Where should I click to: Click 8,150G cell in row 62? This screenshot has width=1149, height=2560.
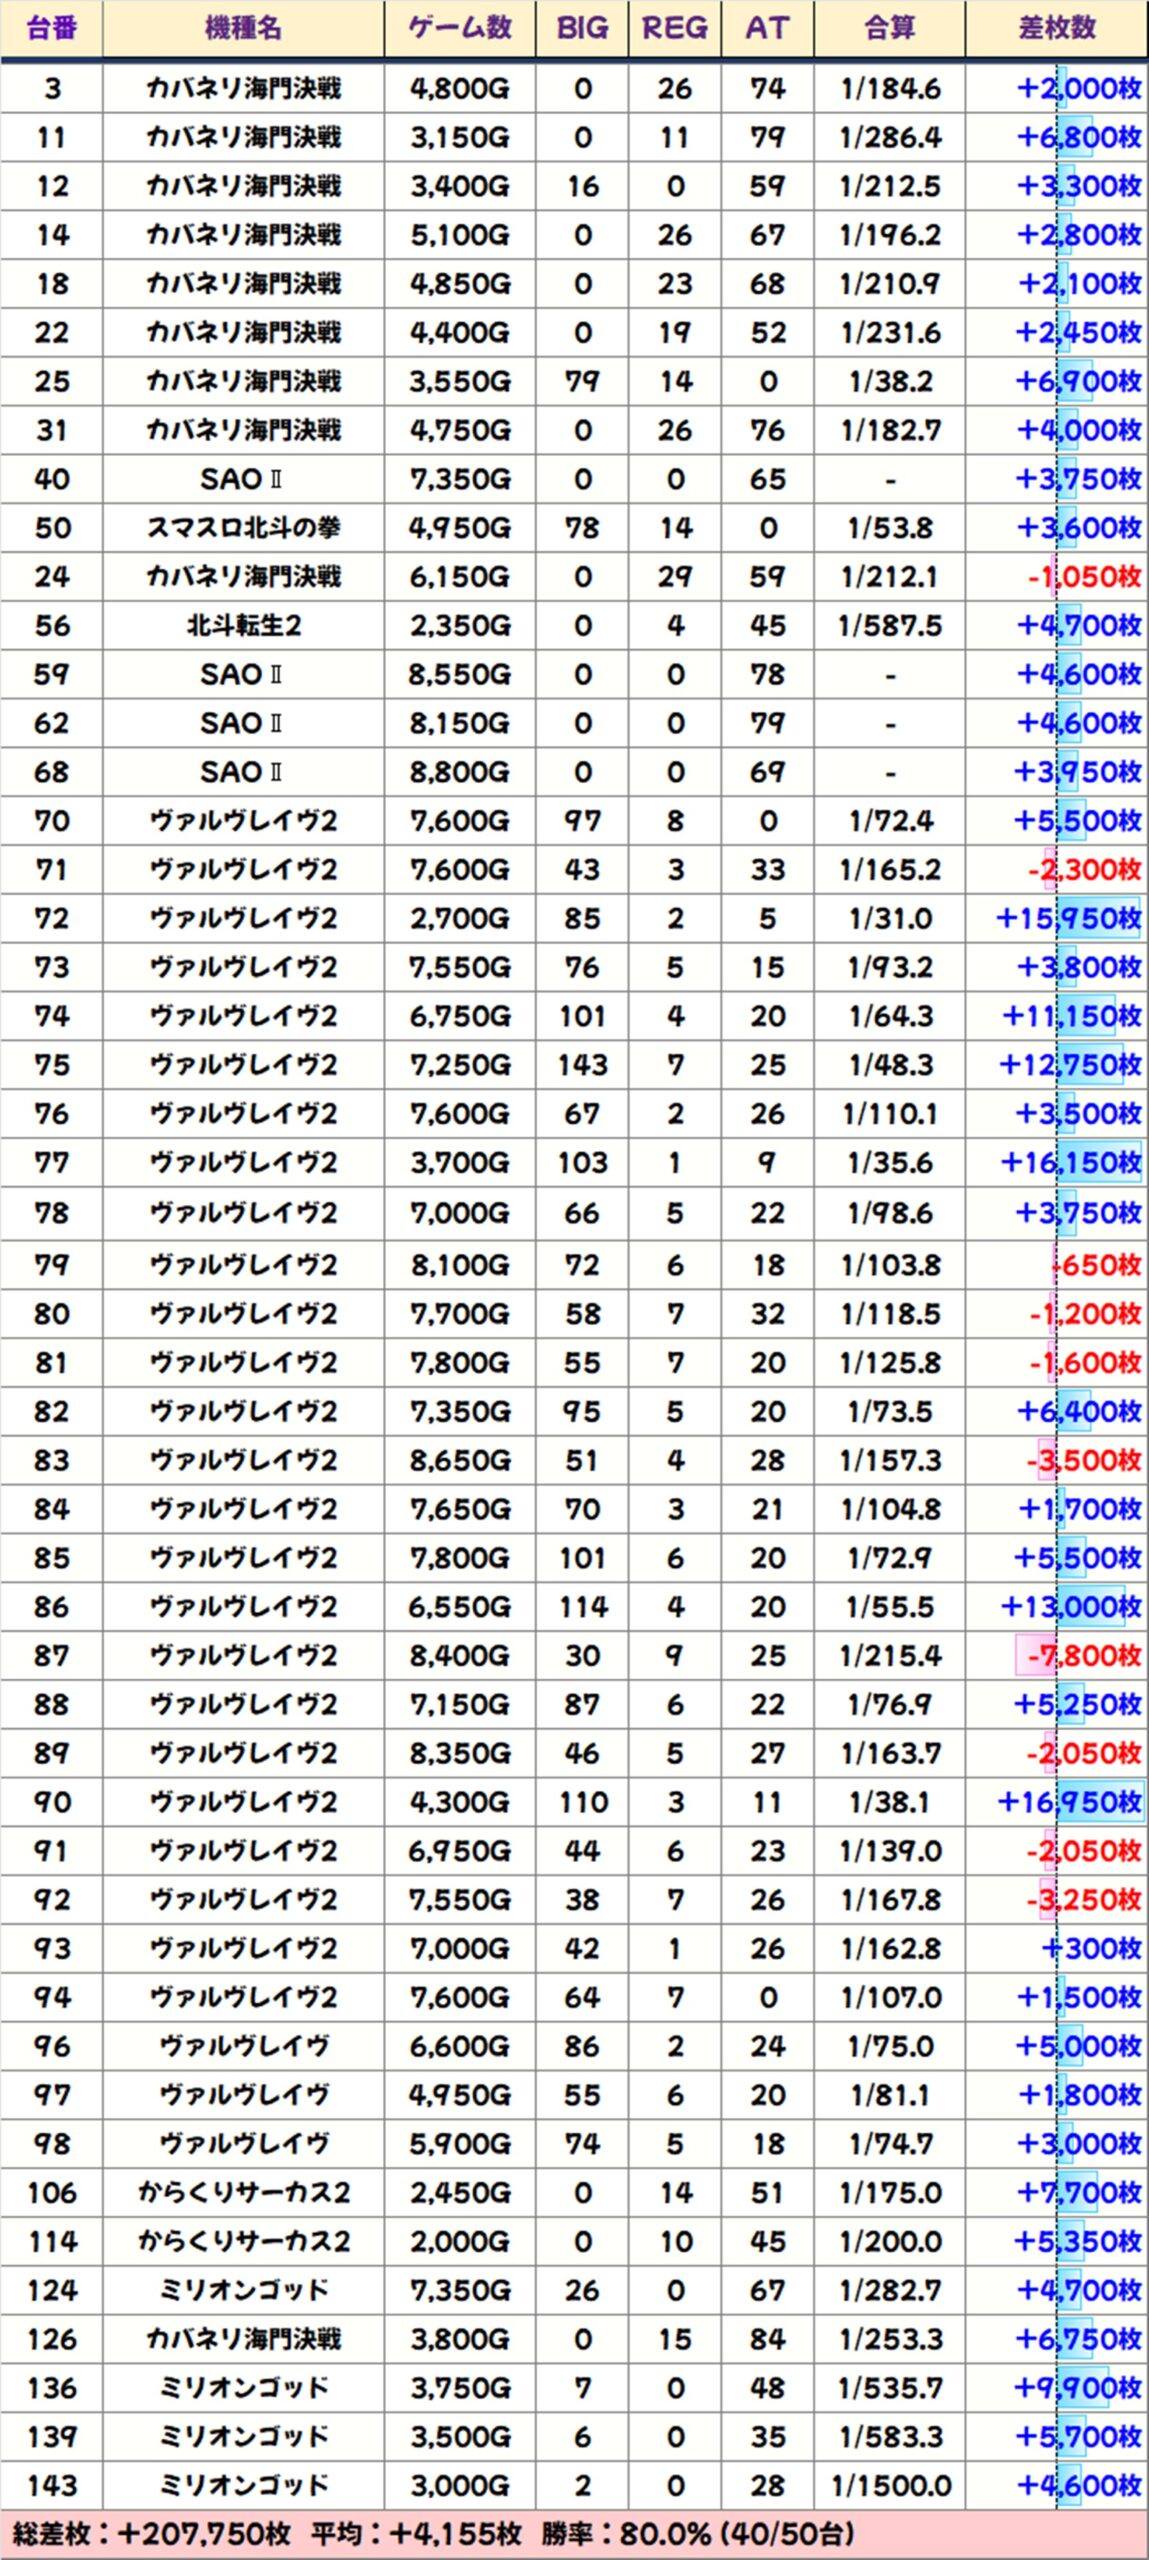click(x=460, y=723)
